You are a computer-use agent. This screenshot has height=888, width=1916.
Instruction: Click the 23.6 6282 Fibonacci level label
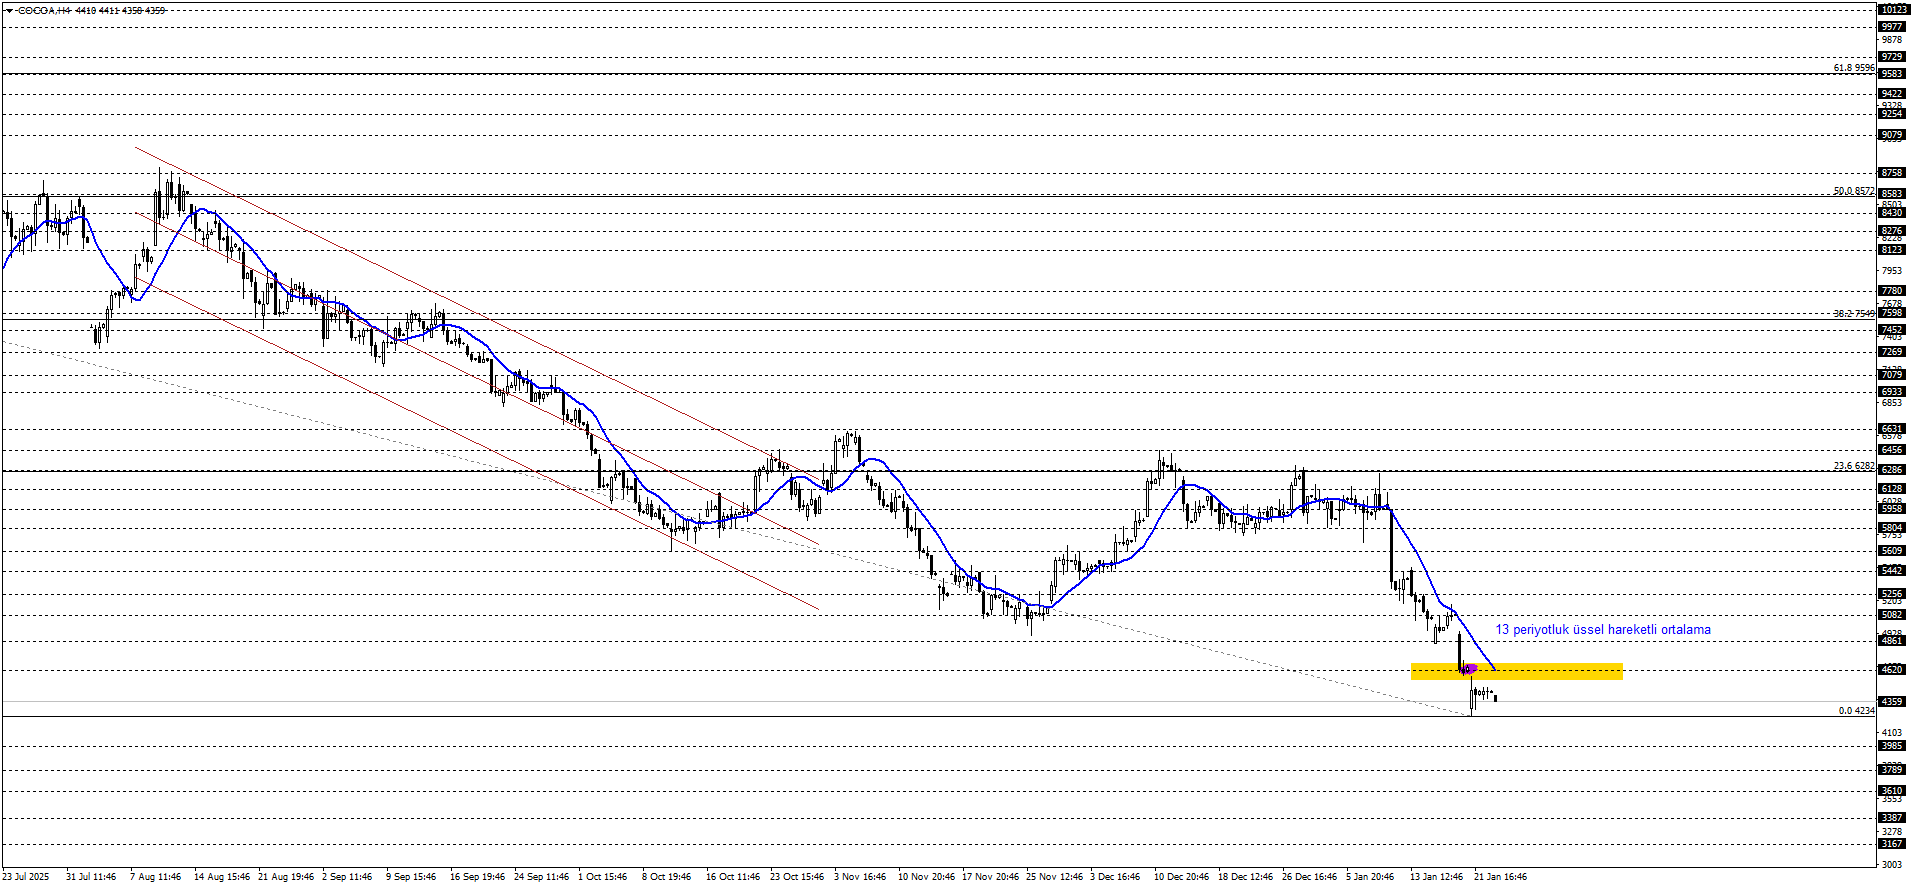[1853, 466]
